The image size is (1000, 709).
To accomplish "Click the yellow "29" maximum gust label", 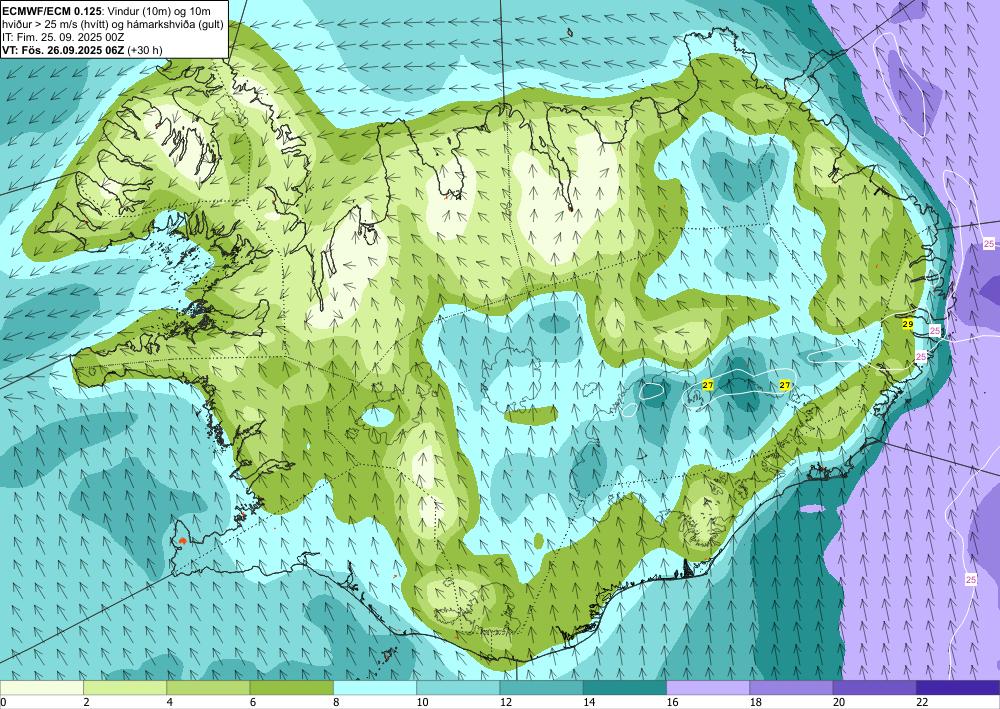I will pyautogui.click(x=908, y=325).
